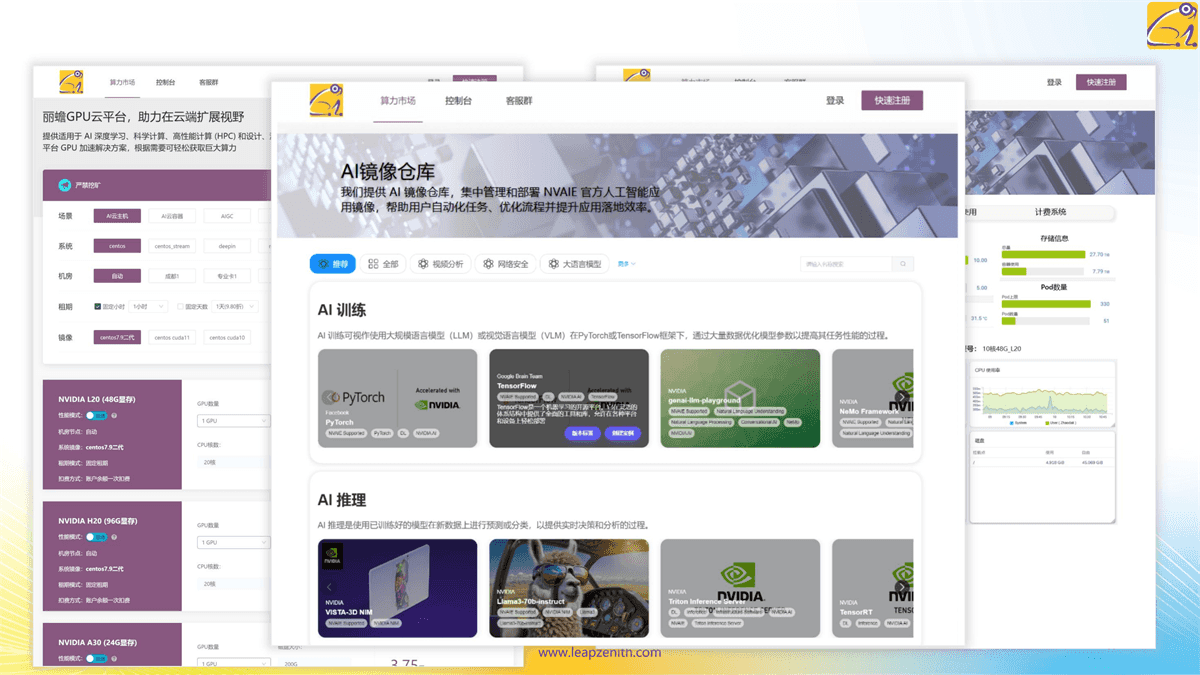Click previous arrow on AI 推理 carousel
The width and height of the screenshot is (1200, 675).
point(329,587)
